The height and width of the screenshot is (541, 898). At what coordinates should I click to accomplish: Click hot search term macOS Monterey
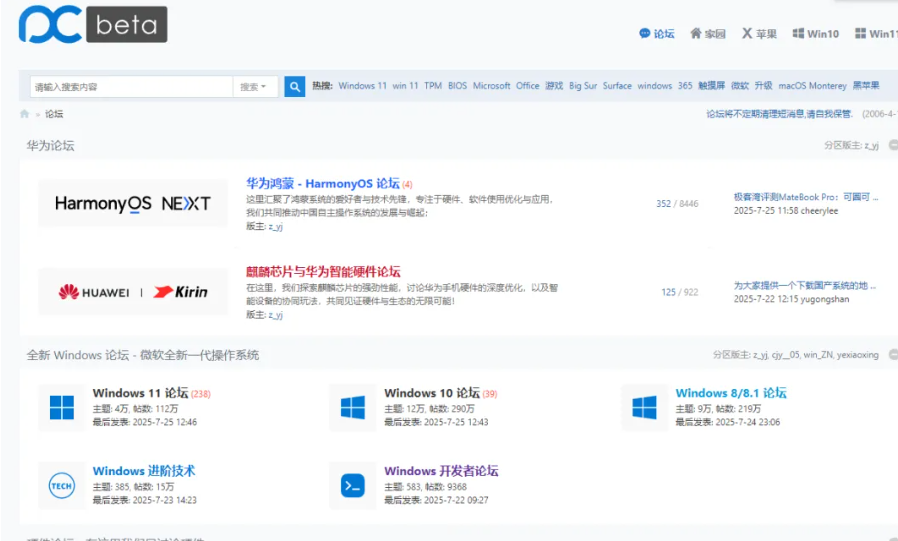pyautogui.click(x=812, y=86)
